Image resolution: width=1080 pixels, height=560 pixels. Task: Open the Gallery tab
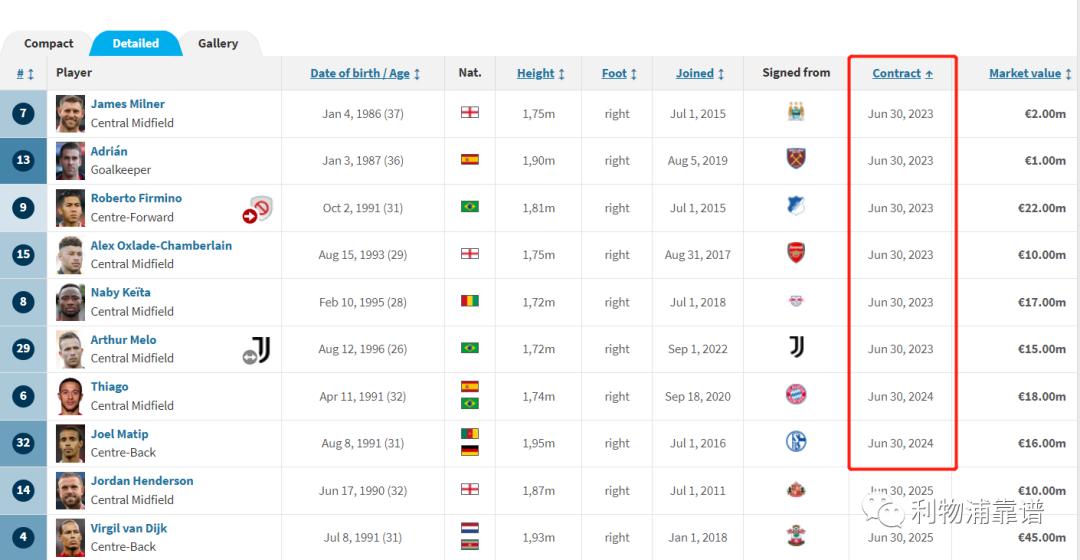point(218,44)
